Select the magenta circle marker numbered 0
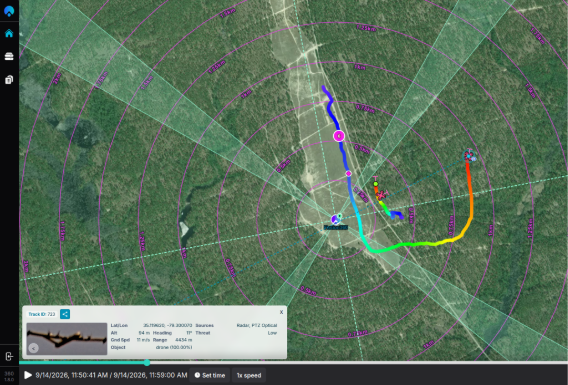 click(x=339, y=136)
